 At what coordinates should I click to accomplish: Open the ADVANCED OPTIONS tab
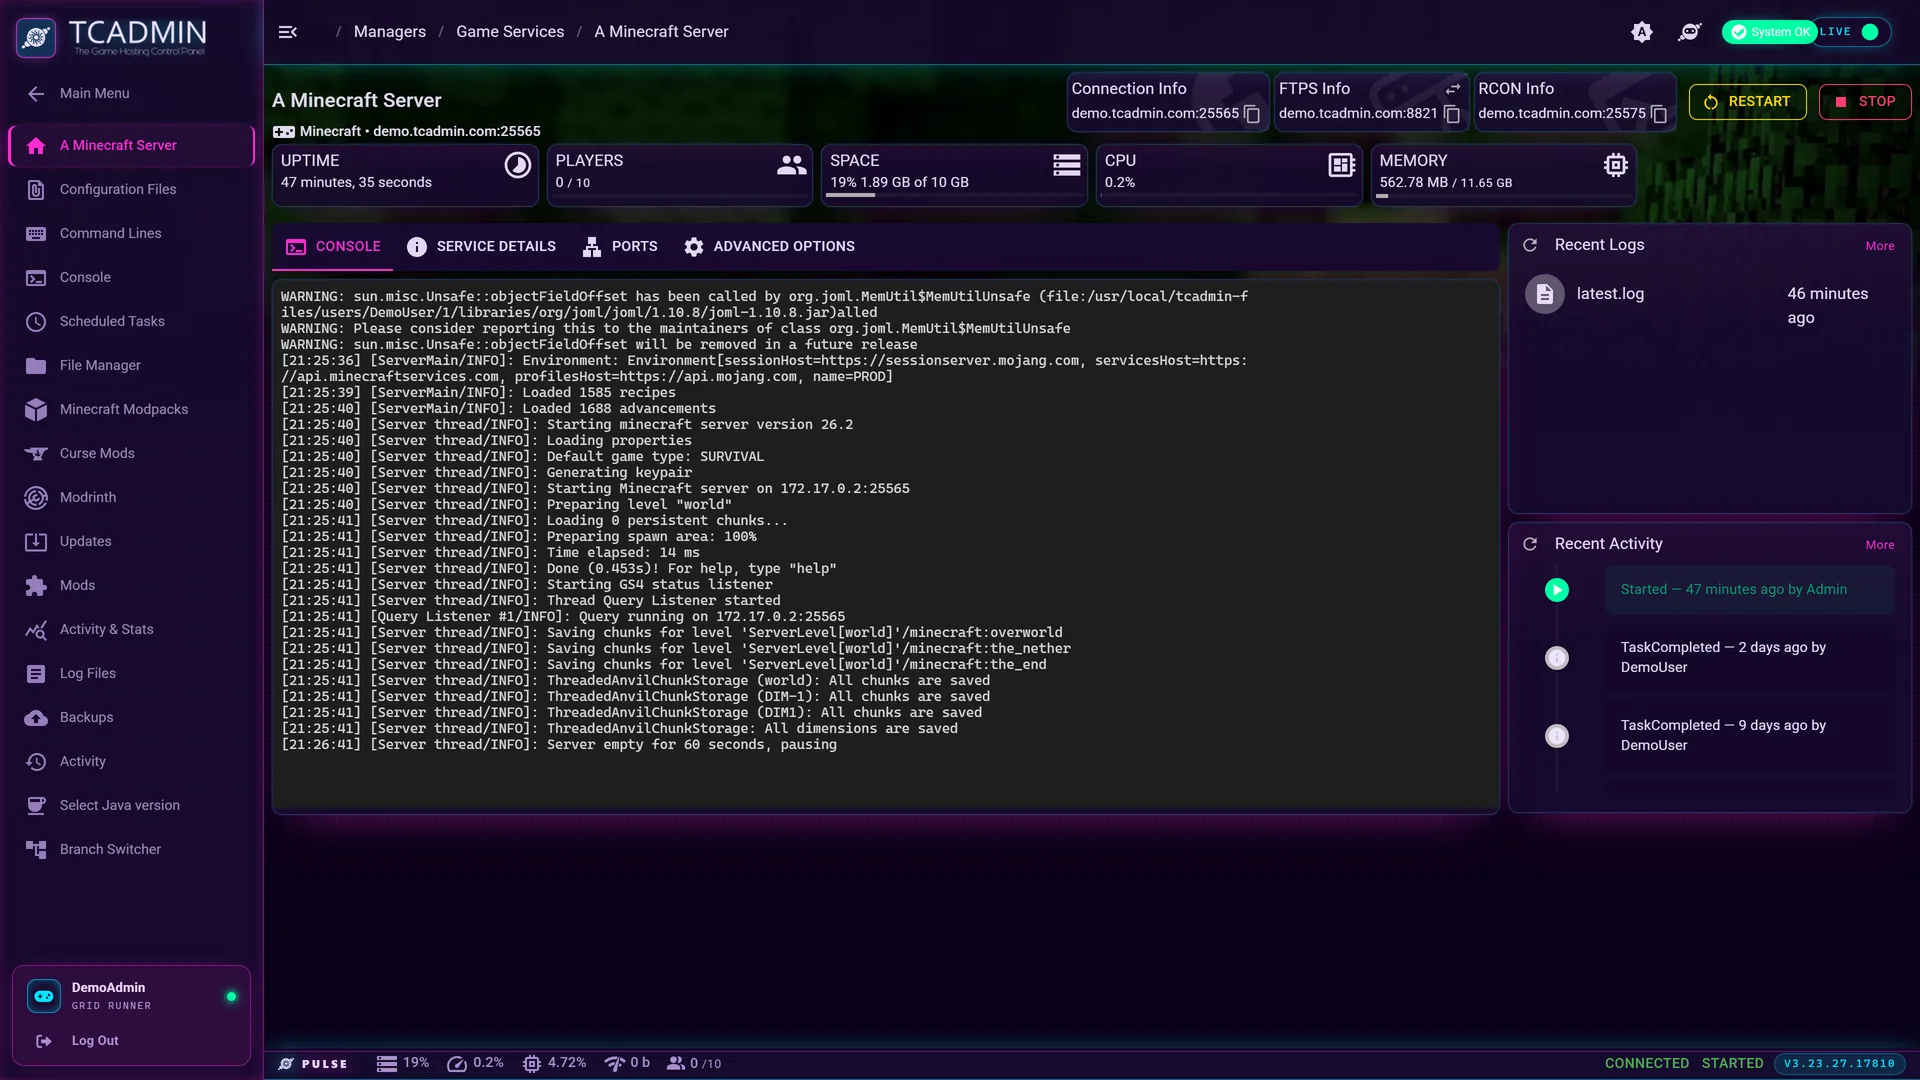(769, 247)
